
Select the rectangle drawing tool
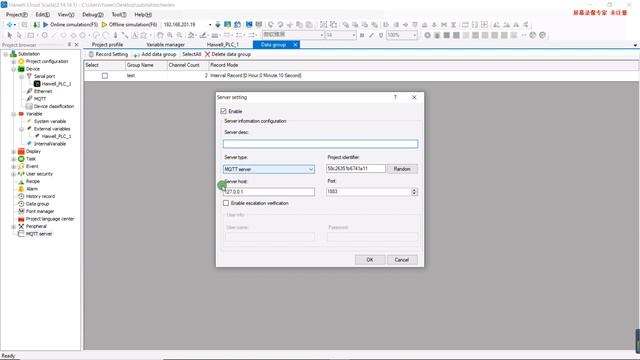(x=31, y=36)
